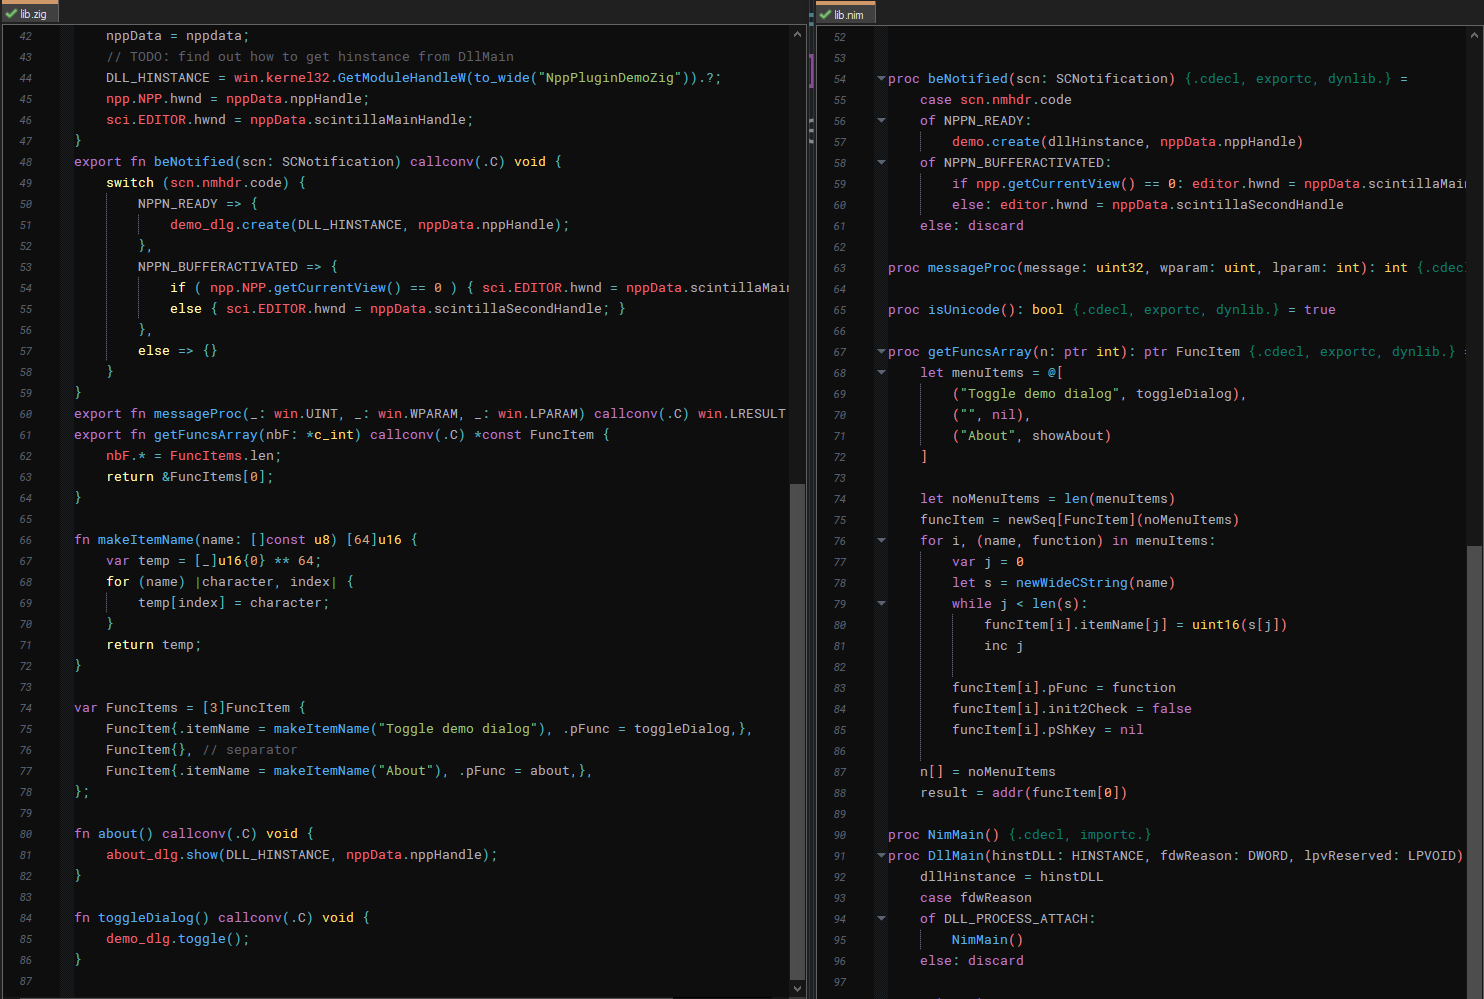Click the "NppPluginDemoZig" string literal
The height and width of the screenshot is (999, 1484).
pyautogui.click(x=611, y=78)
